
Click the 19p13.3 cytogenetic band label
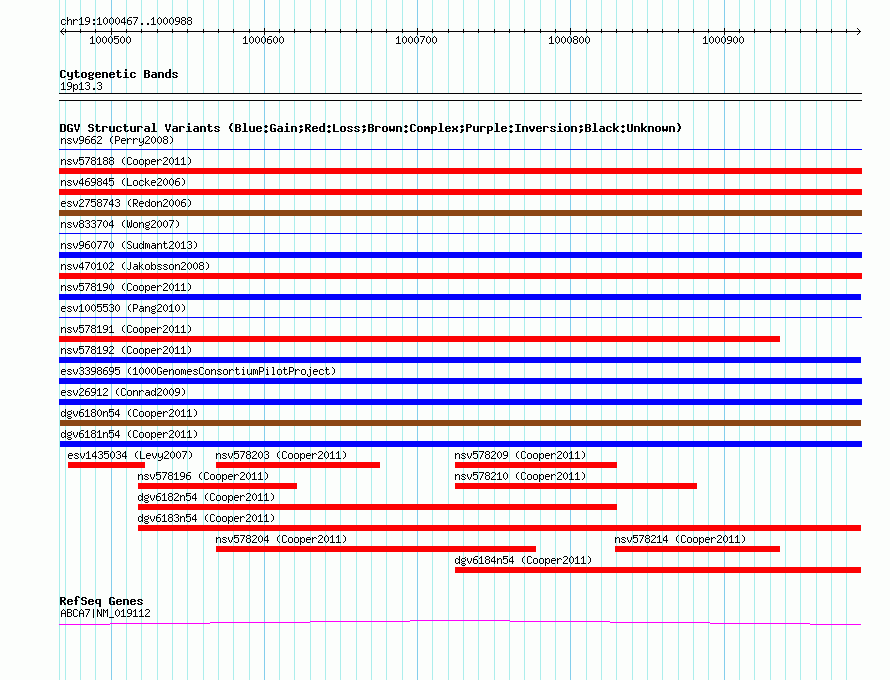pyautogui.click(x=81, y=86)
